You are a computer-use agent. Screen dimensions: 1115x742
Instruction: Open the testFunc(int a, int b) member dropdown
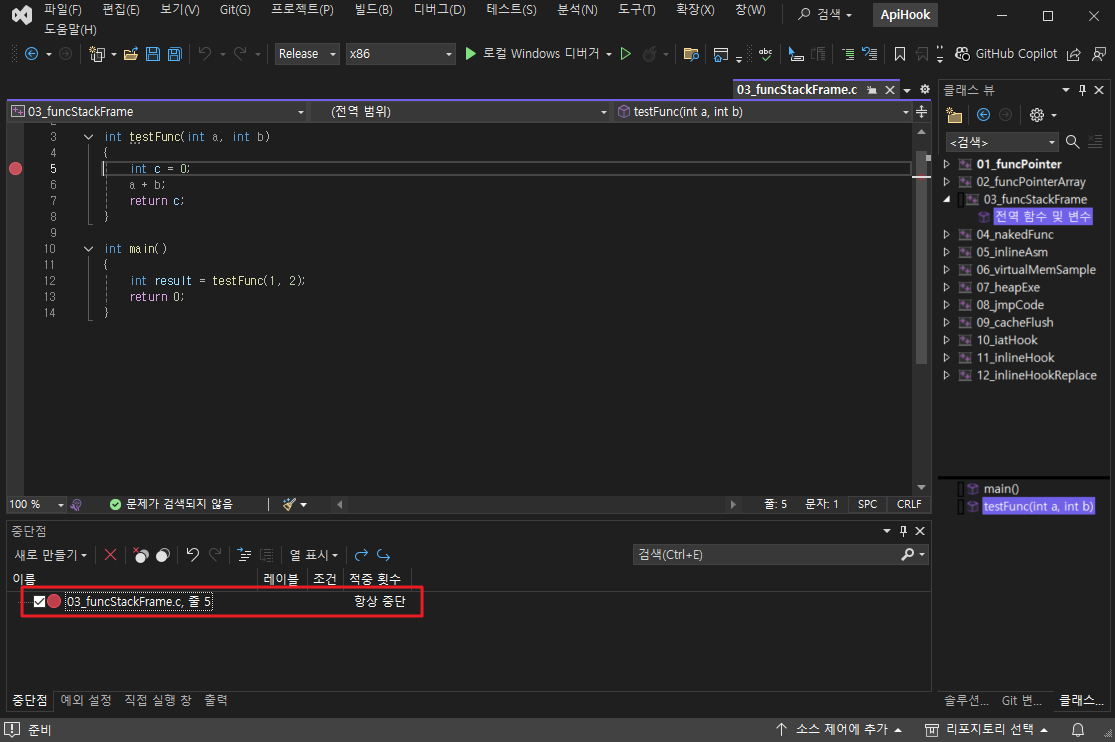tap(763, 112)
